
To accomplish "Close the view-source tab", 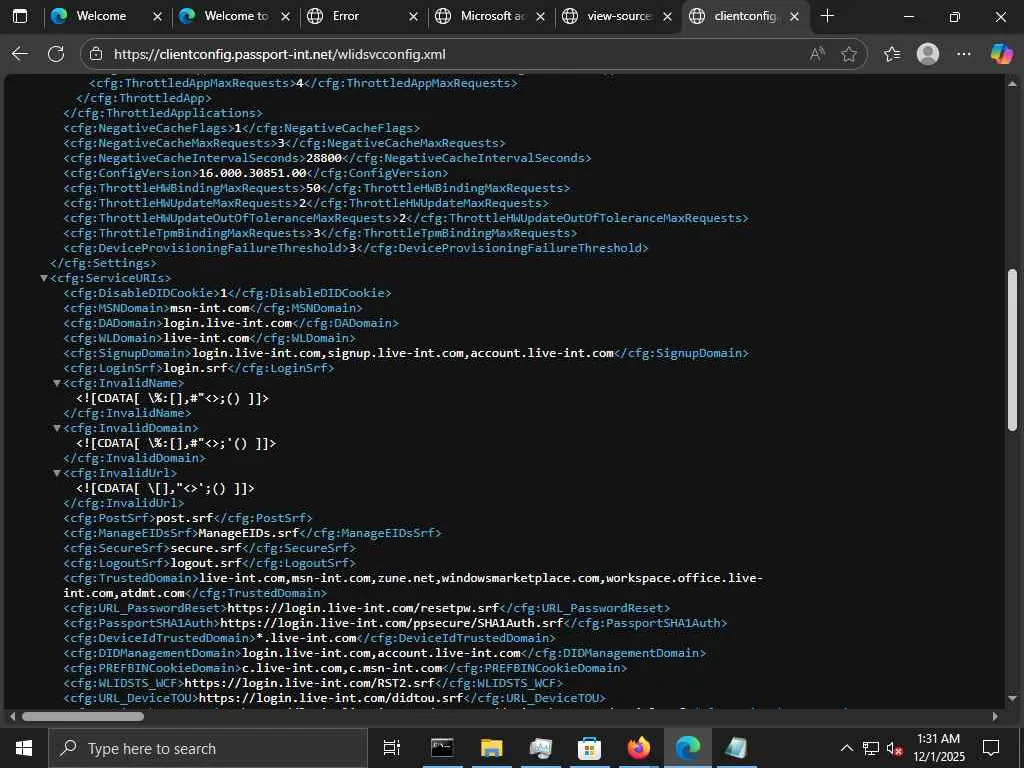I will pyautogui.click(x=667, y=16).
